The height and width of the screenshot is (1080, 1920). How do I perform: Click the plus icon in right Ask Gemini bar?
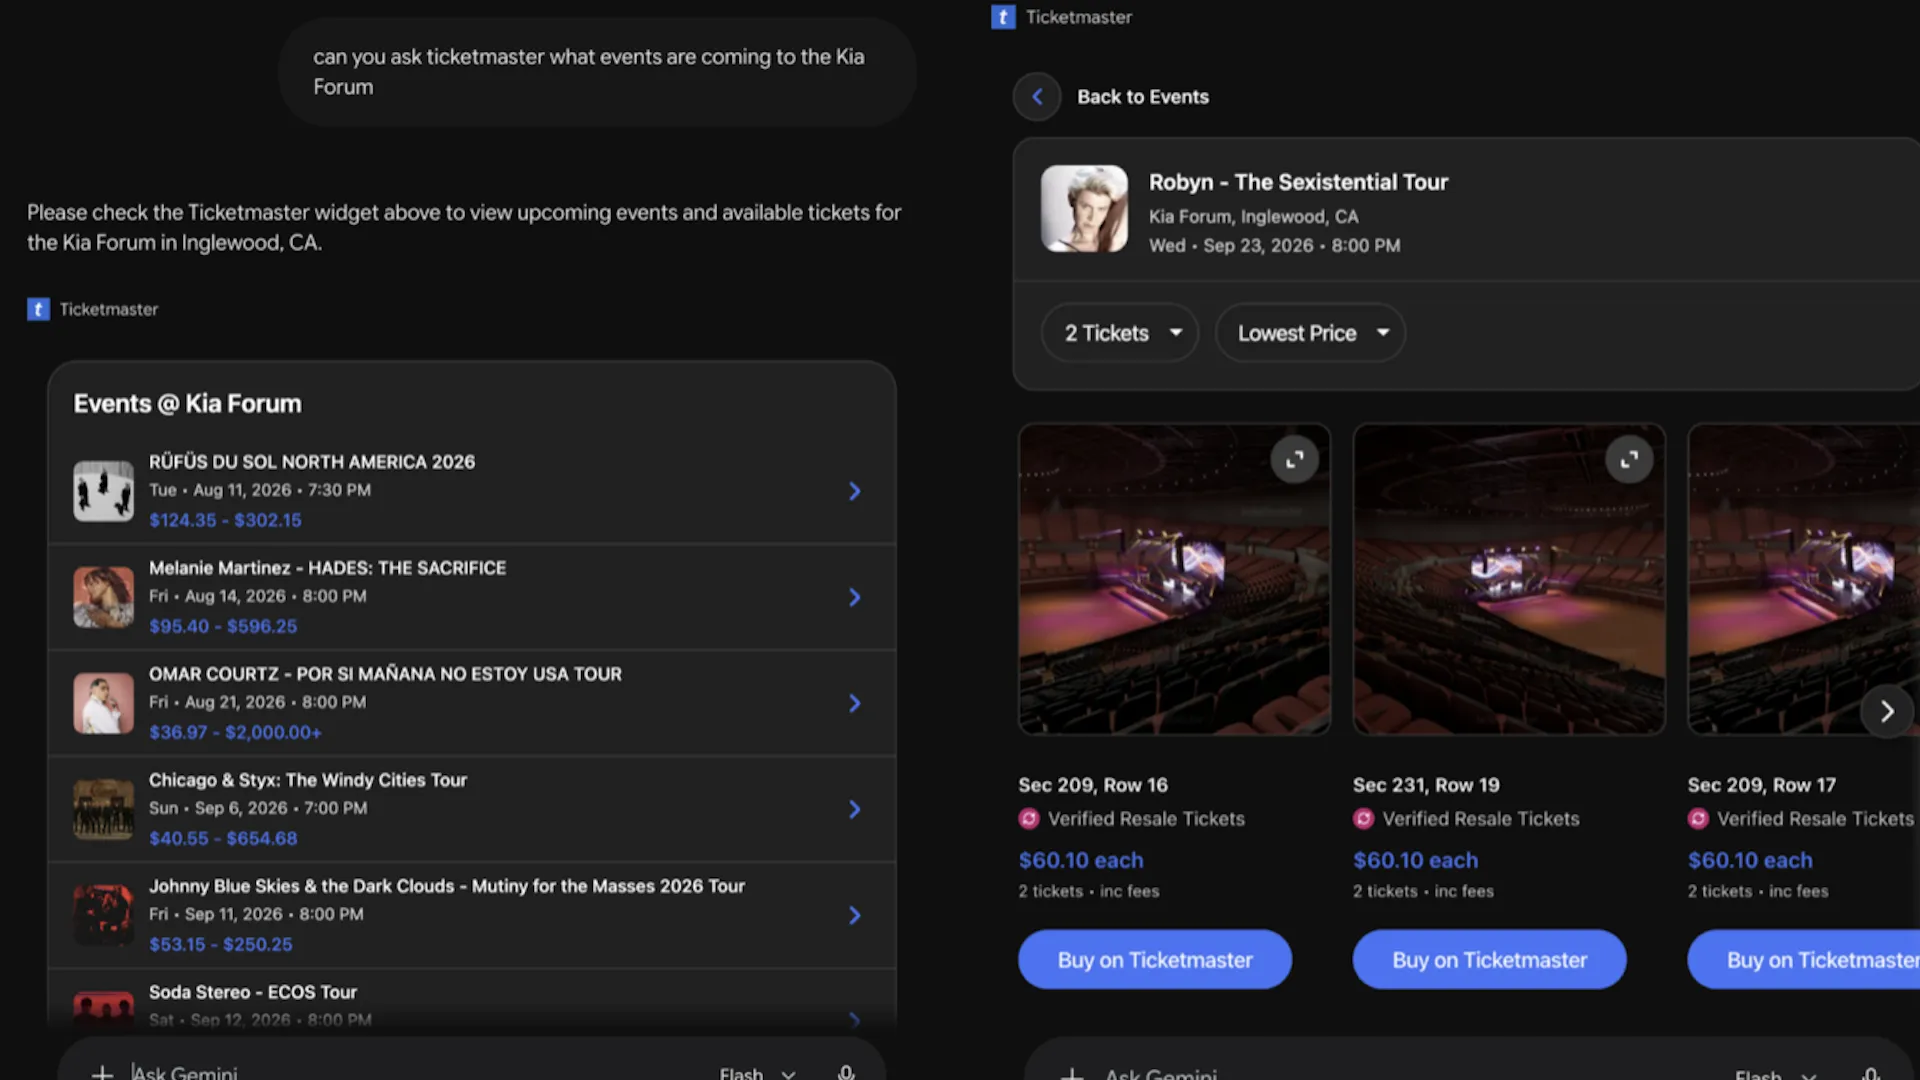1071,1074
